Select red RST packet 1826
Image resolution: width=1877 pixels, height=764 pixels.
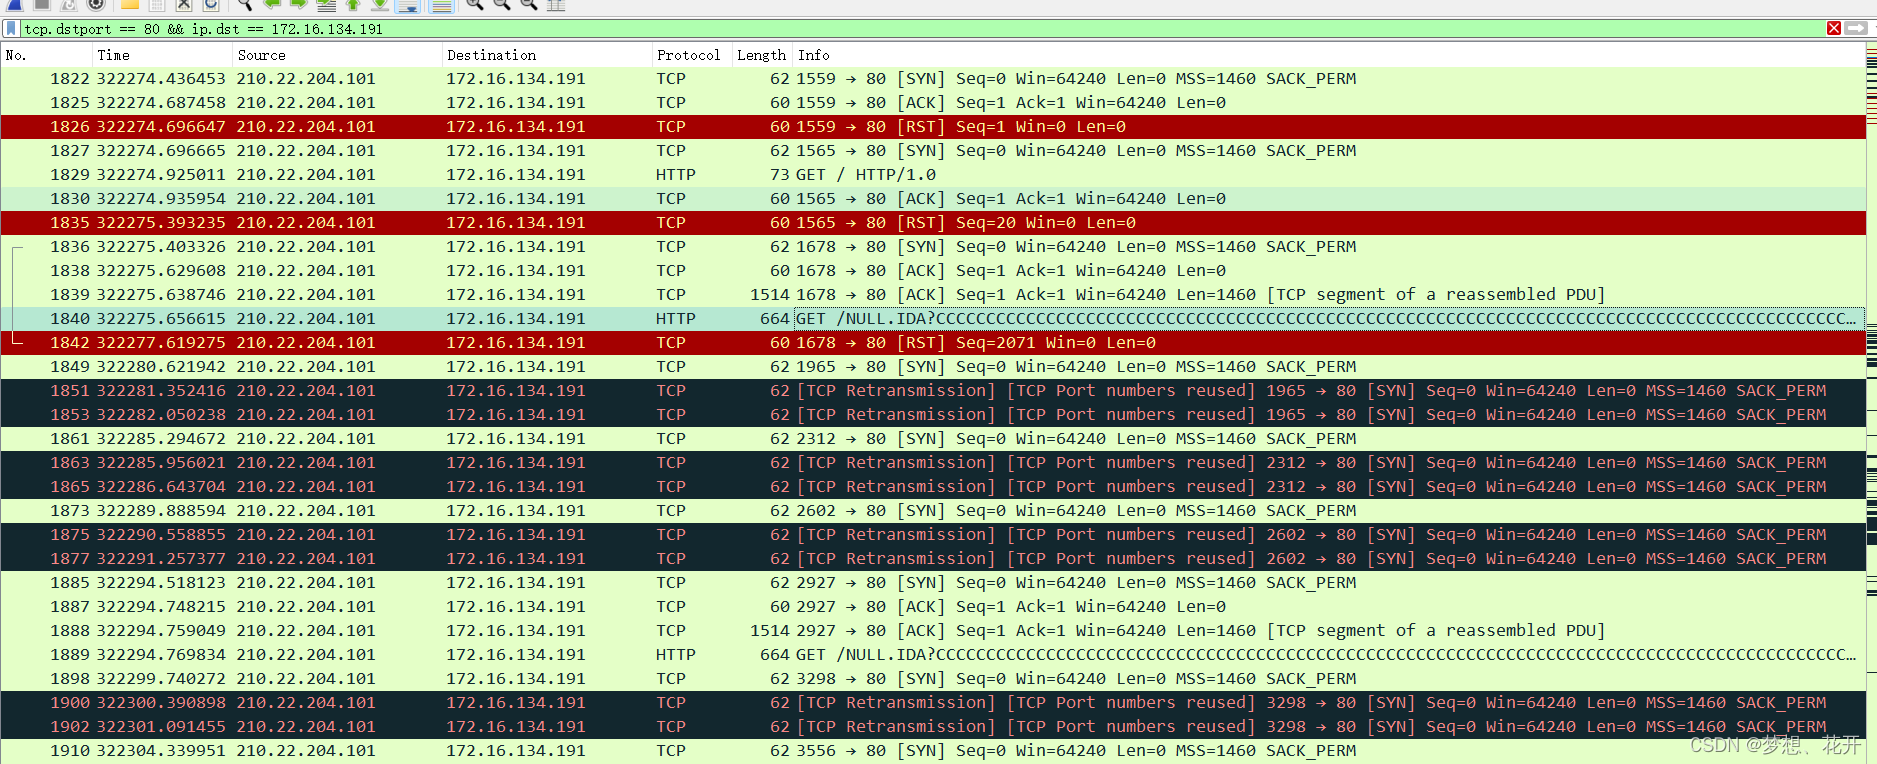(x=933, y=127)
